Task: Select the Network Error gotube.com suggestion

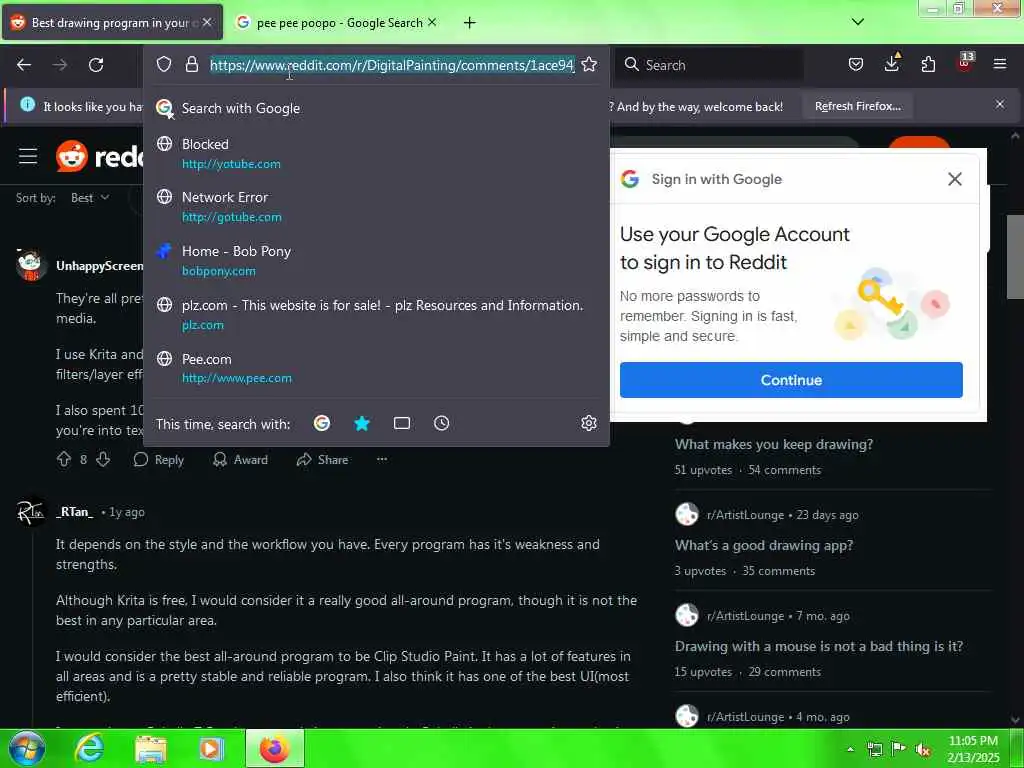Action: coord(376,206)
